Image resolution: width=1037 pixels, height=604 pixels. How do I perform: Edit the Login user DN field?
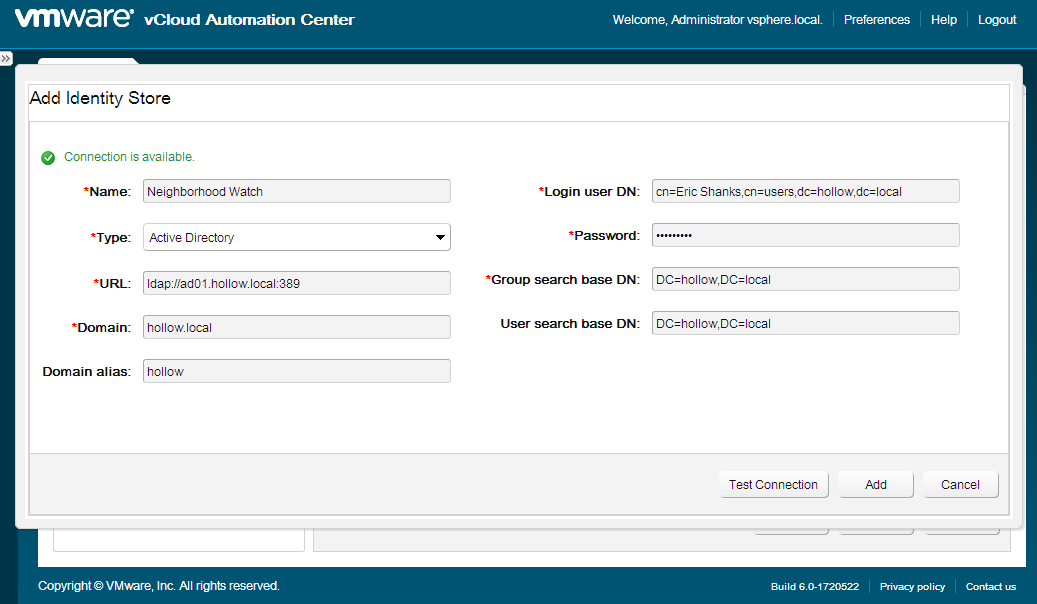[805, 191]
